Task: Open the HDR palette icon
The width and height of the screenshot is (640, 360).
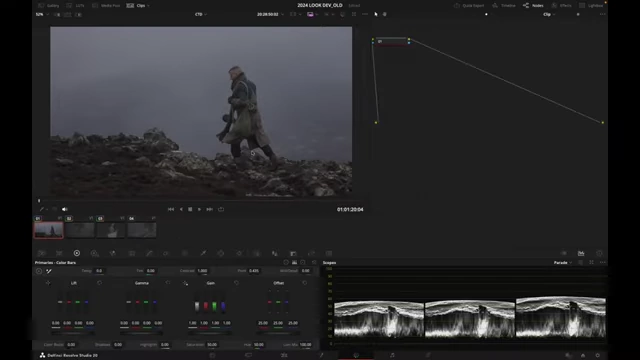Action: click(95, 253)
